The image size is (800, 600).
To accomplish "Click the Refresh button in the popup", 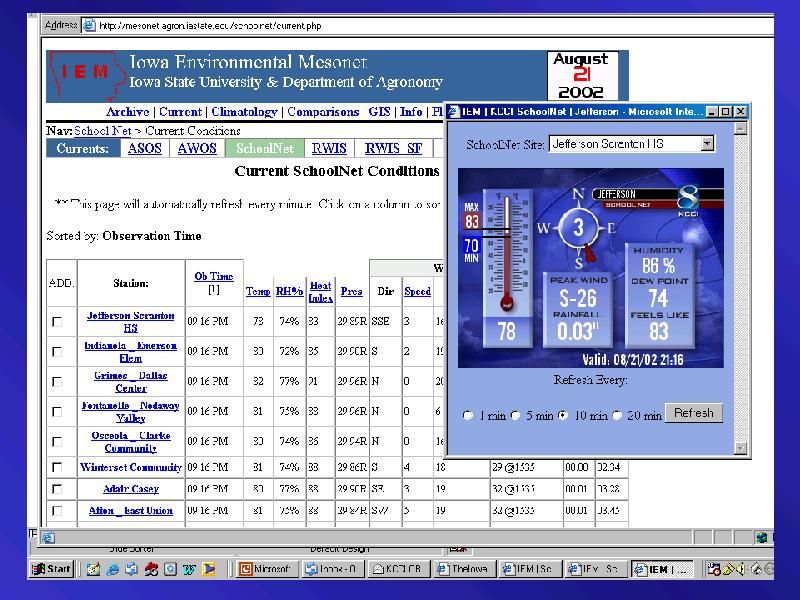I will (x=694, y=413).
